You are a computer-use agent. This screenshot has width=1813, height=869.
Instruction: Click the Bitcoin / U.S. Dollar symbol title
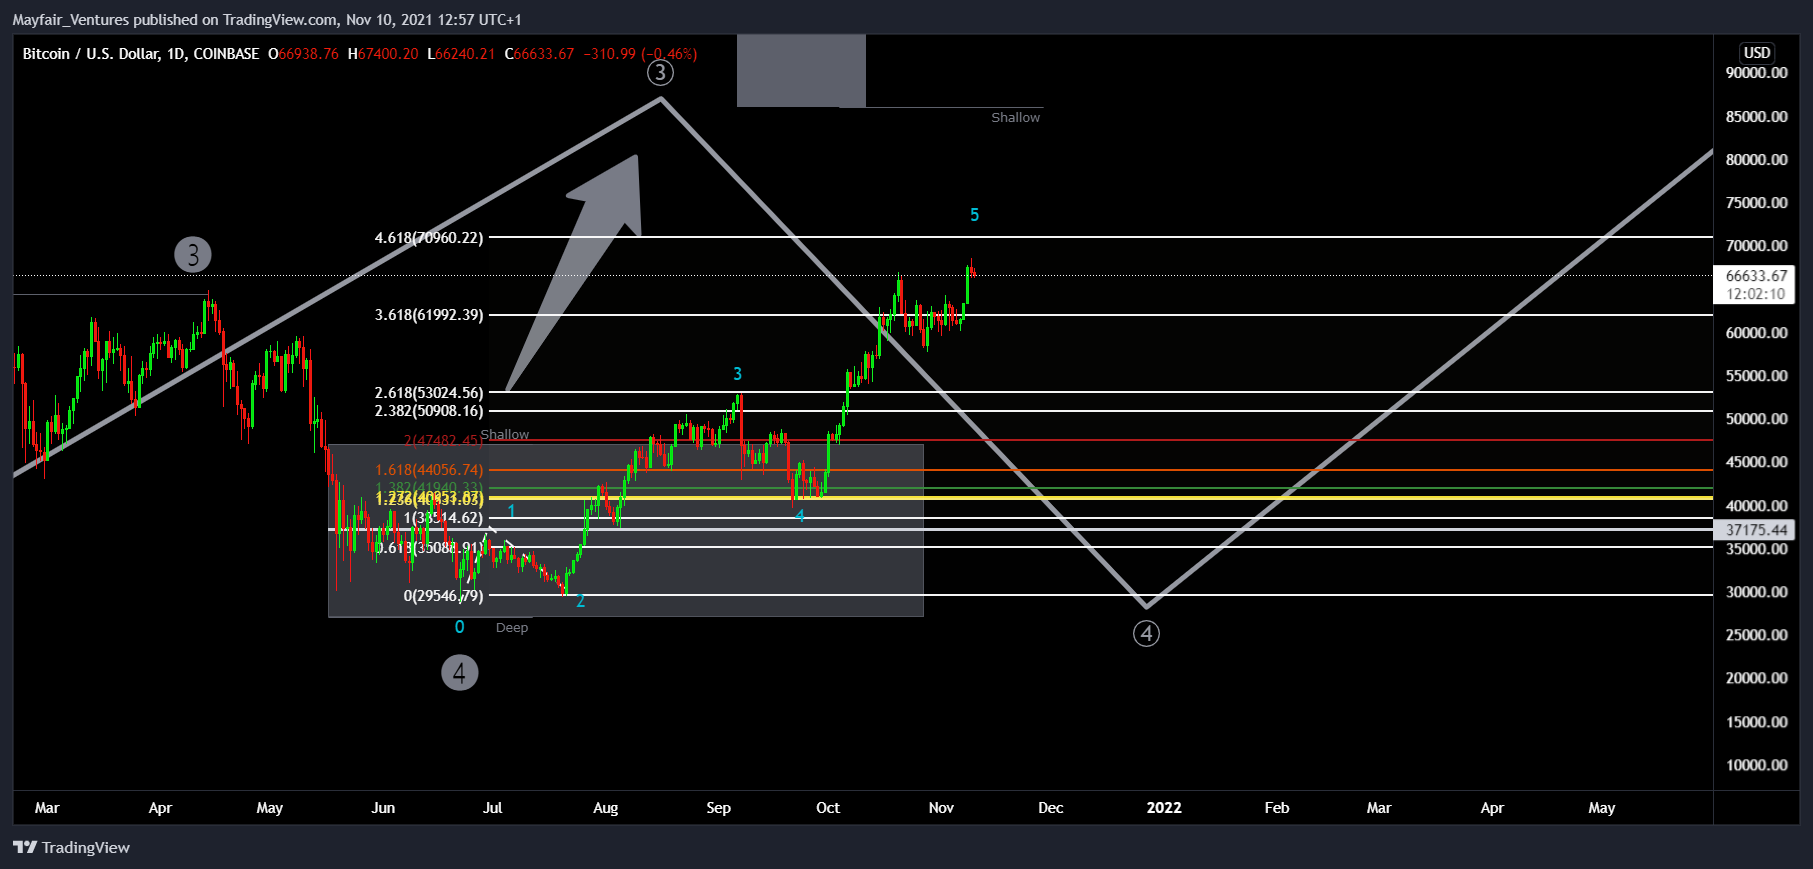pyautogui.click(x=91, y=54)
